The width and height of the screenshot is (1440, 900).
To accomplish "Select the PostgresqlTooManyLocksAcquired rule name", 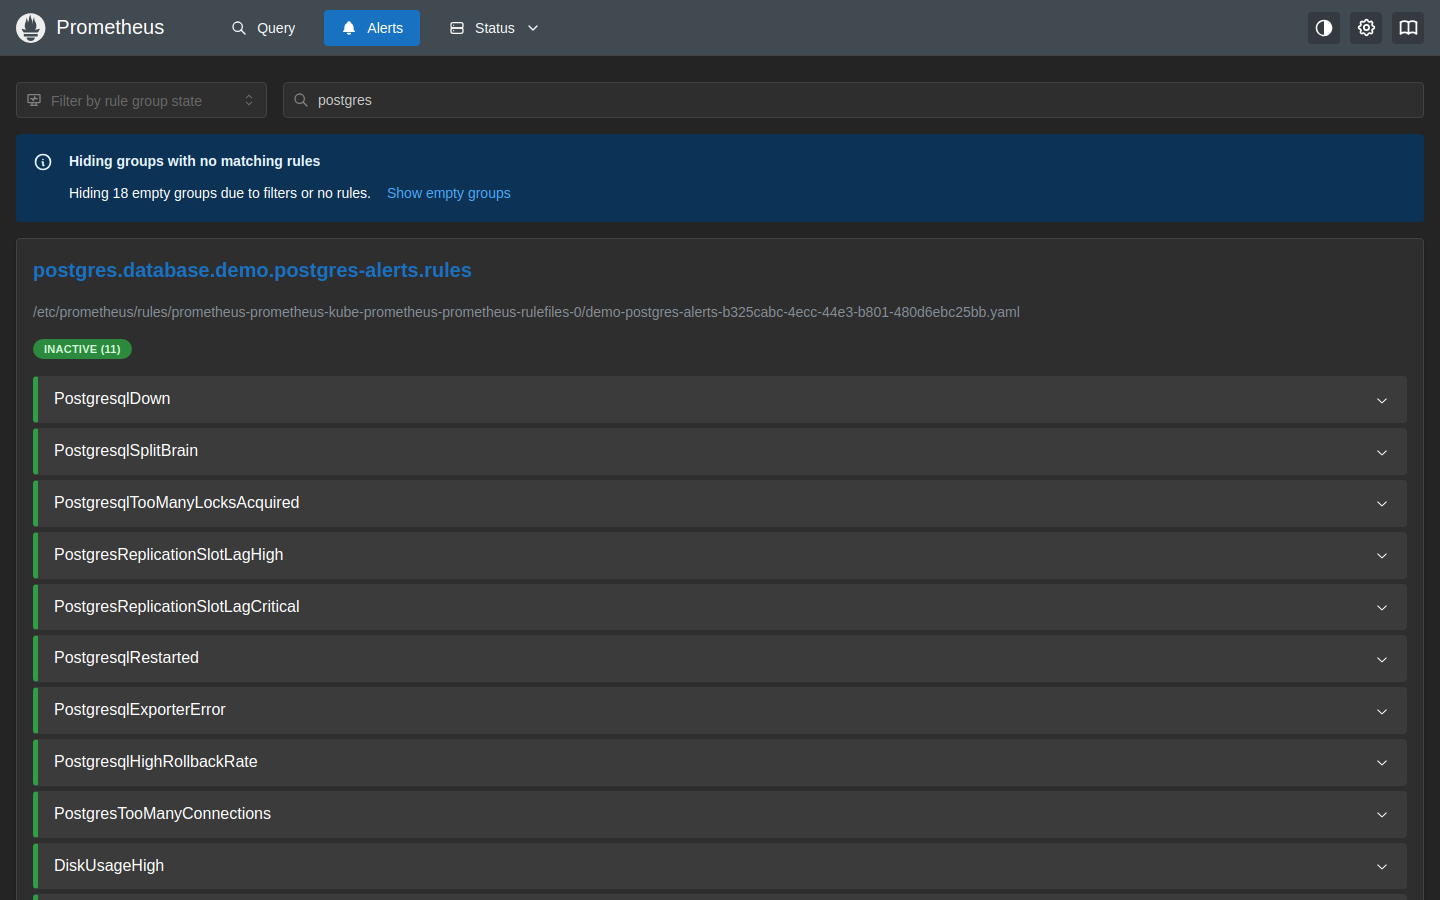I will point(176,502).
